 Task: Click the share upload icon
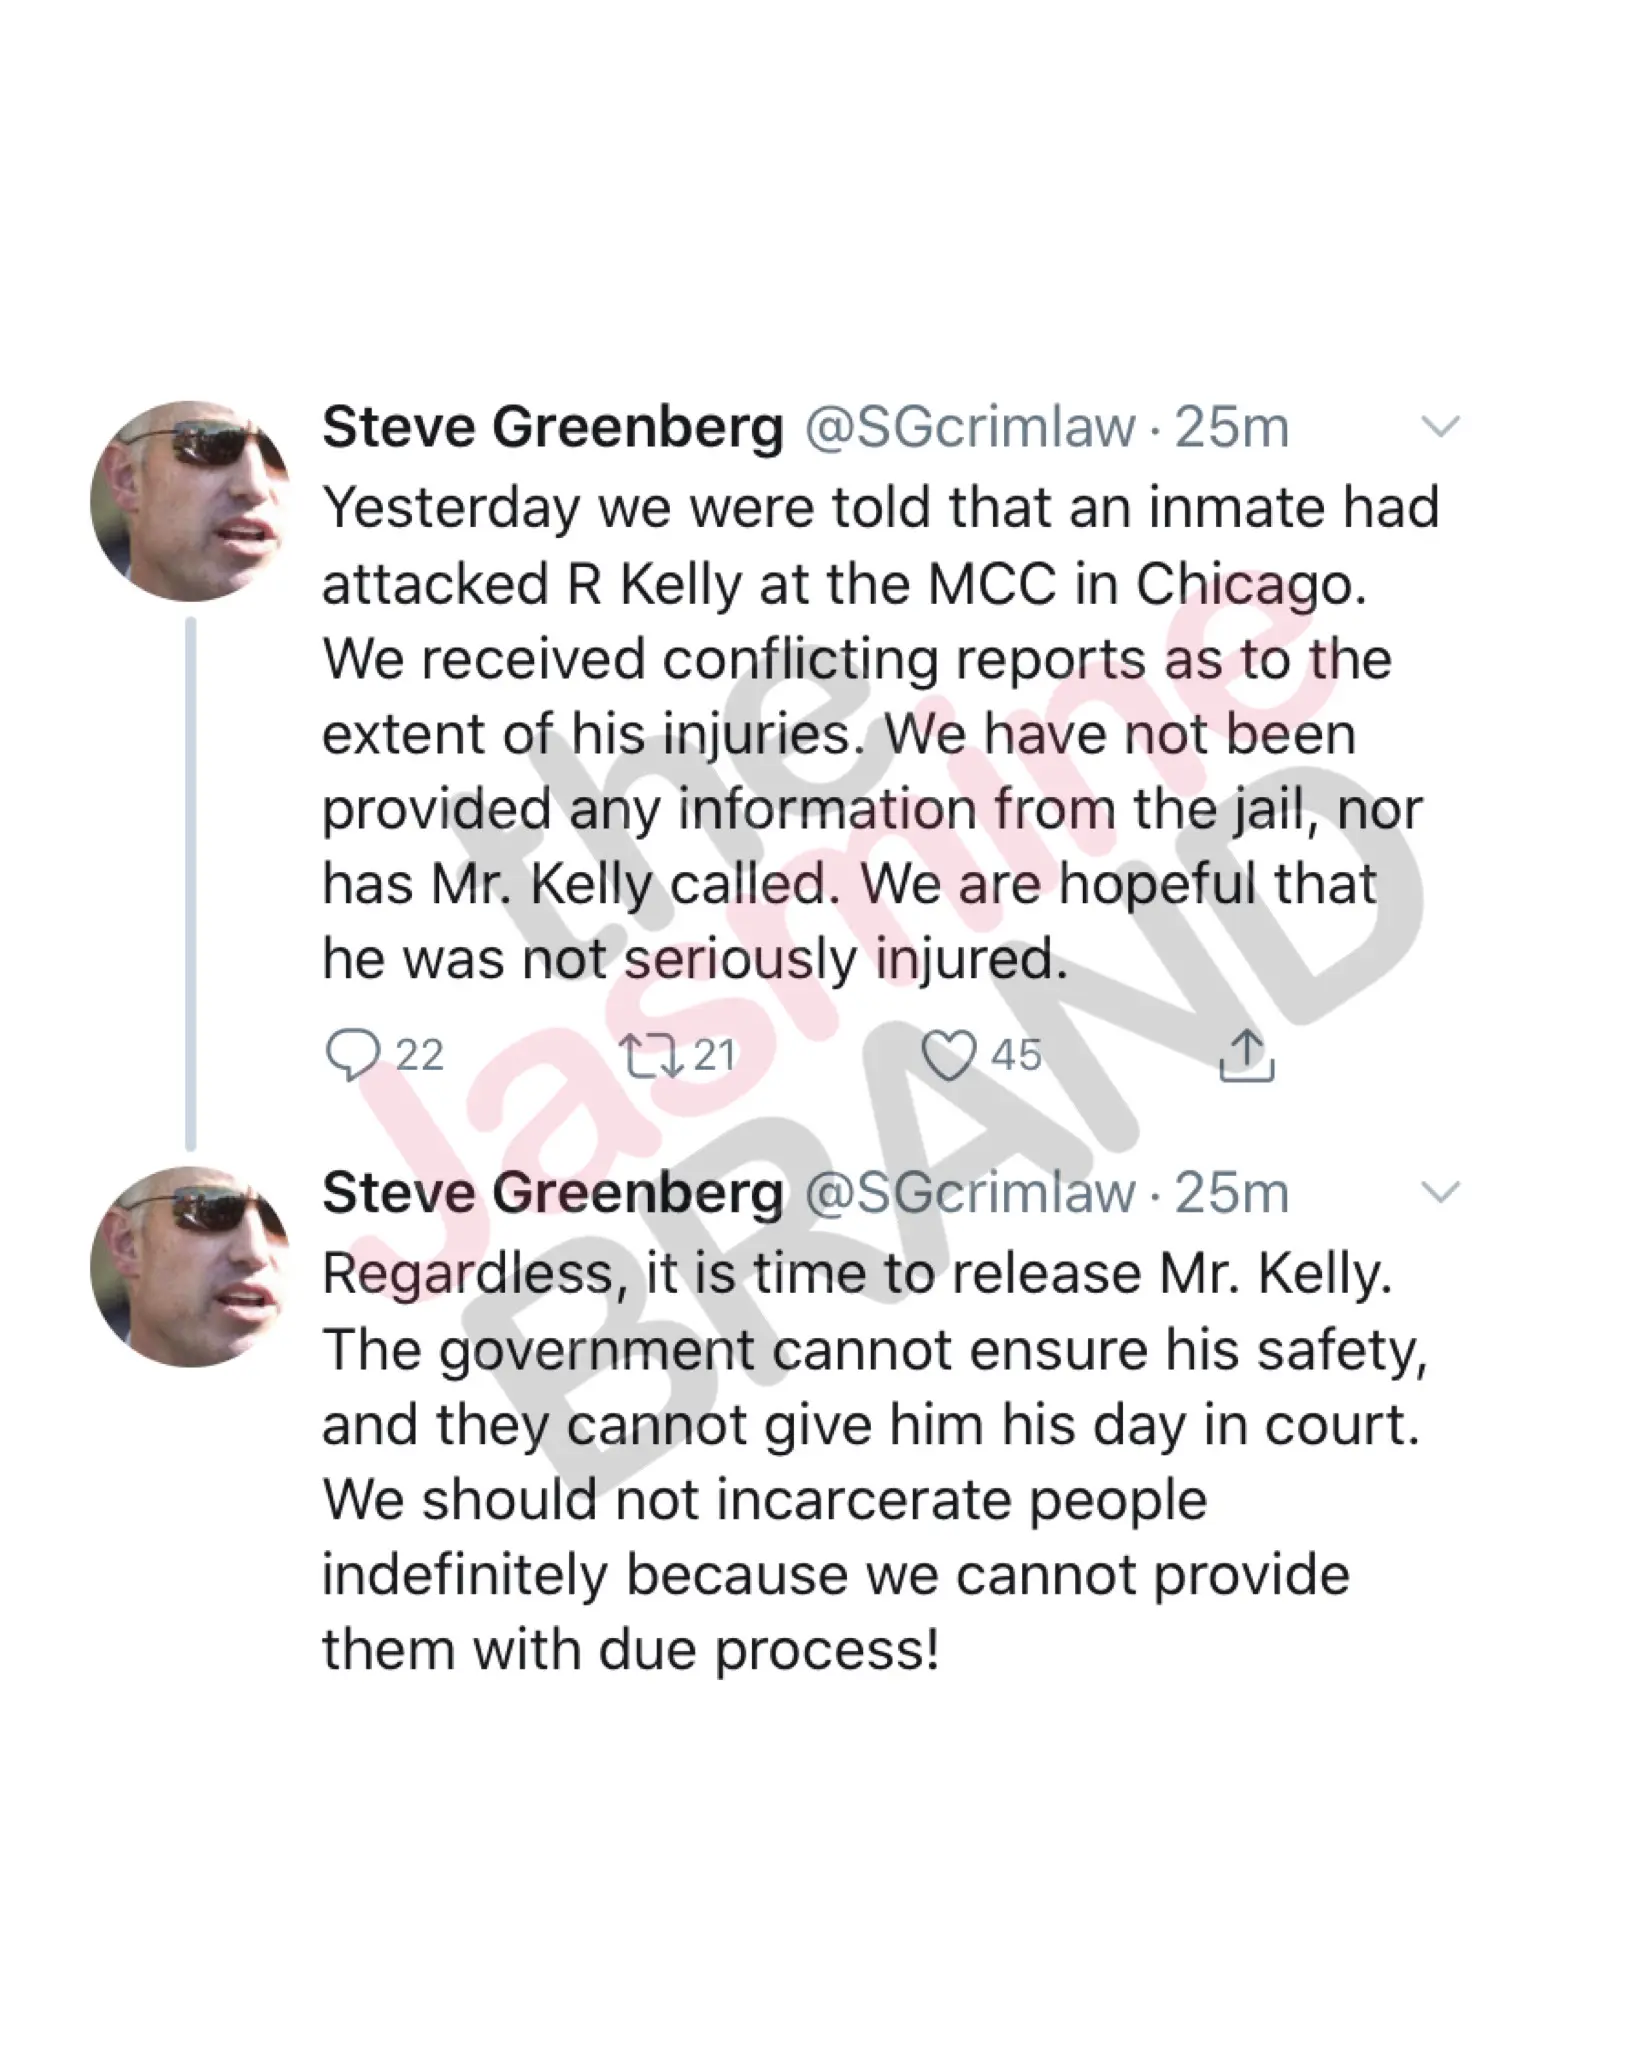click(1247, 1056)
